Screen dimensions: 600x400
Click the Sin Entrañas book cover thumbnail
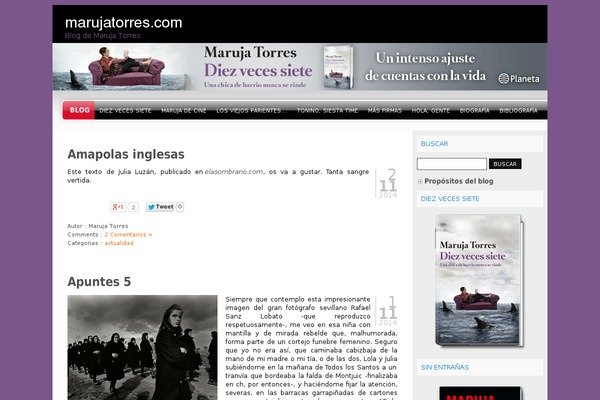[x=480, y=393]
